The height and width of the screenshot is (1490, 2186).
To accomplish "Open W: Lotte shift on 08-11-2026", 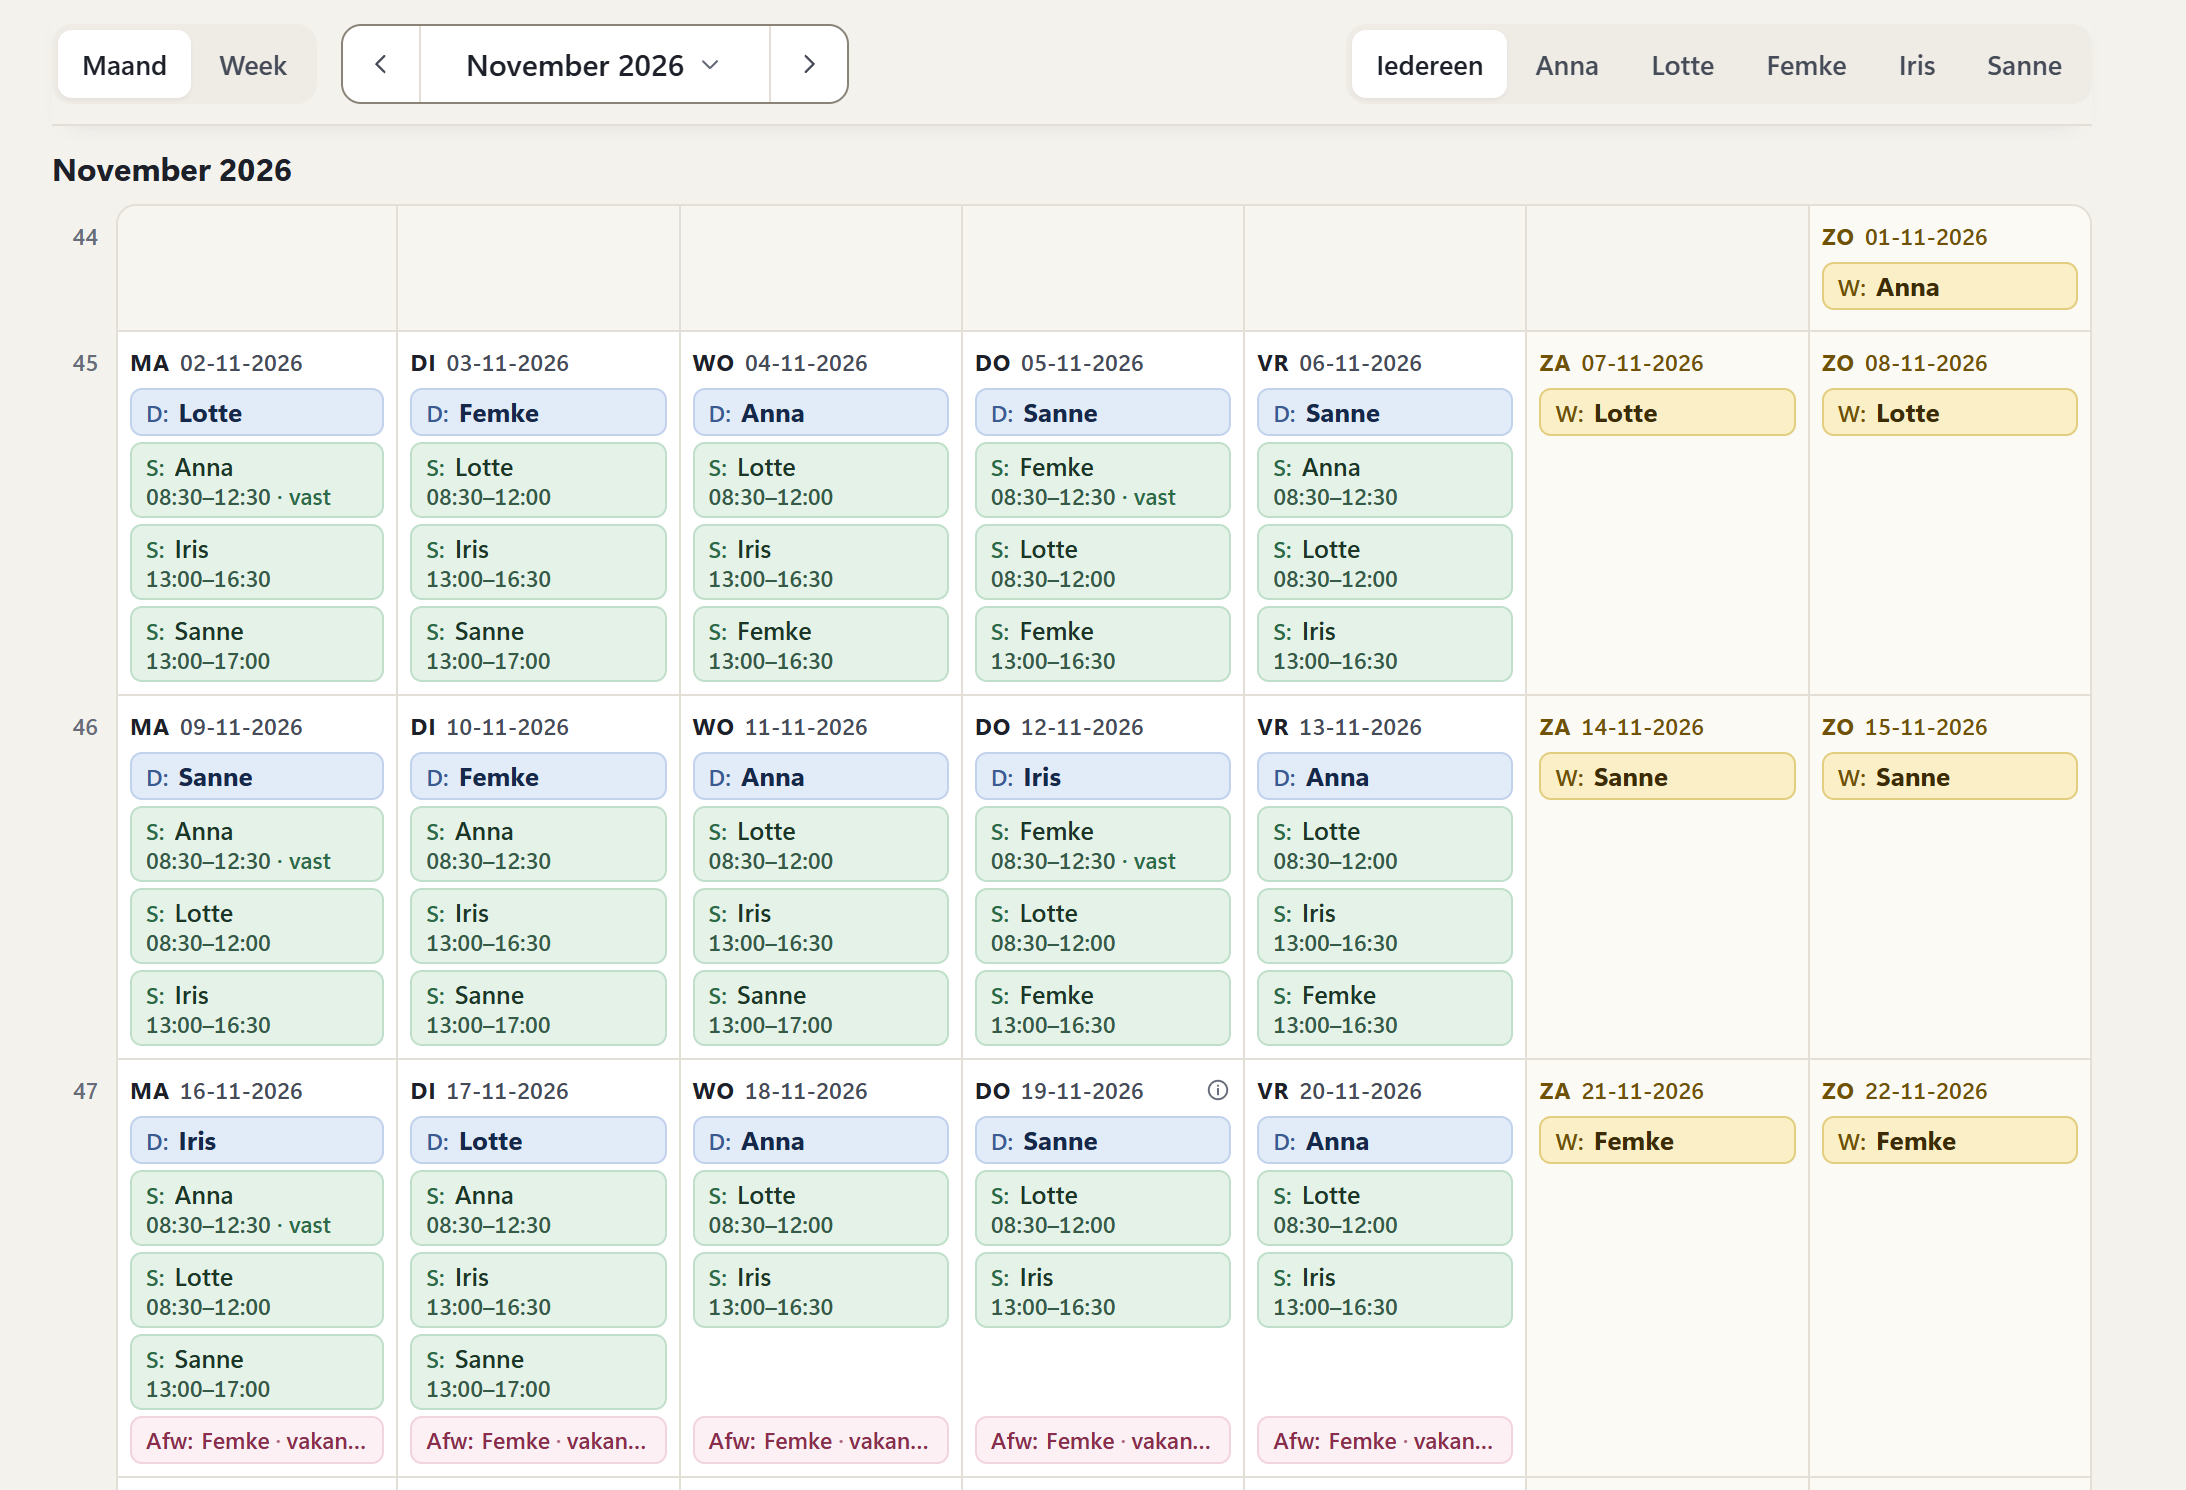I will (1949, 413).
